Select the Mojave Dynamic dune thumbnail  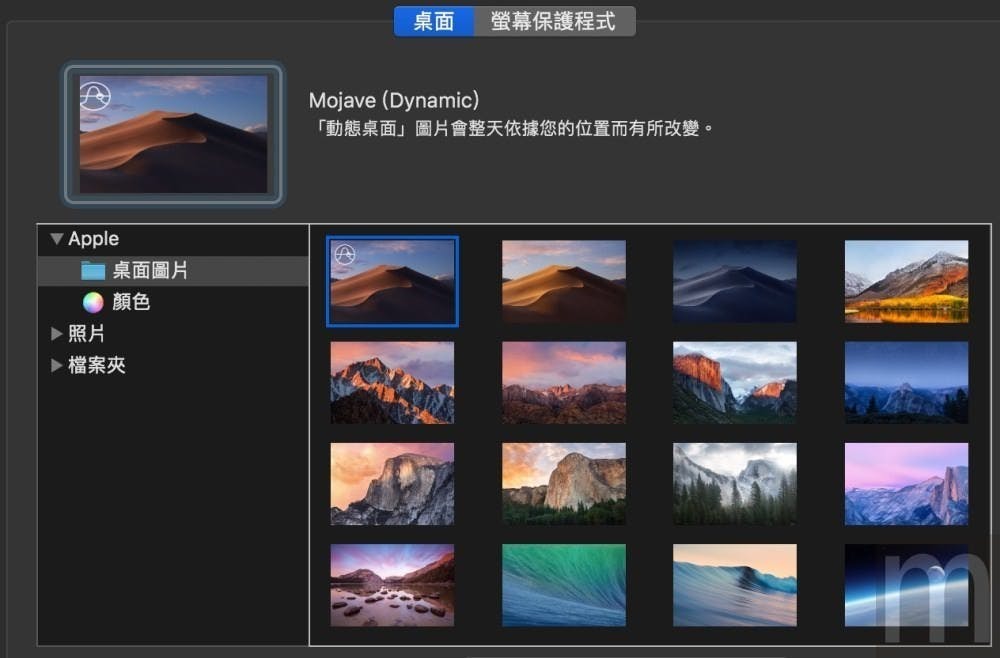[x=392, y=281]
